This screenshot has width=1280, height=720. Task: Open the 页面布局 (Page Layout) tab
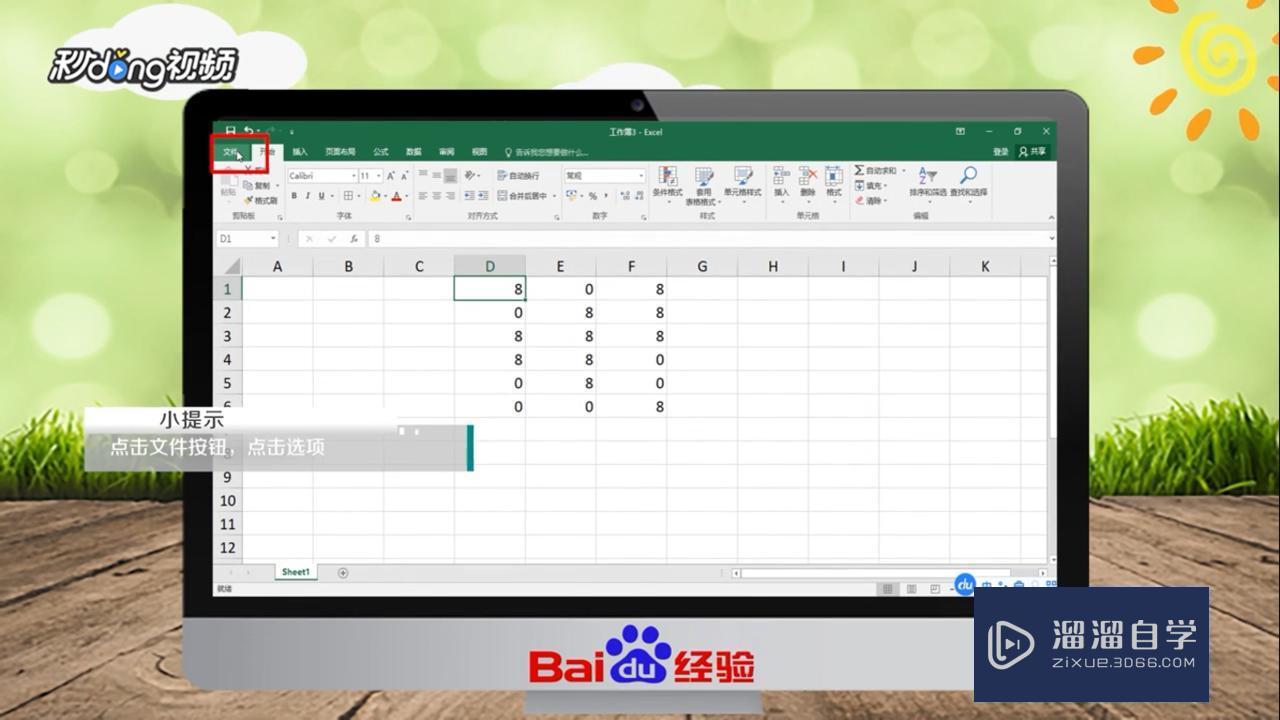340,152
